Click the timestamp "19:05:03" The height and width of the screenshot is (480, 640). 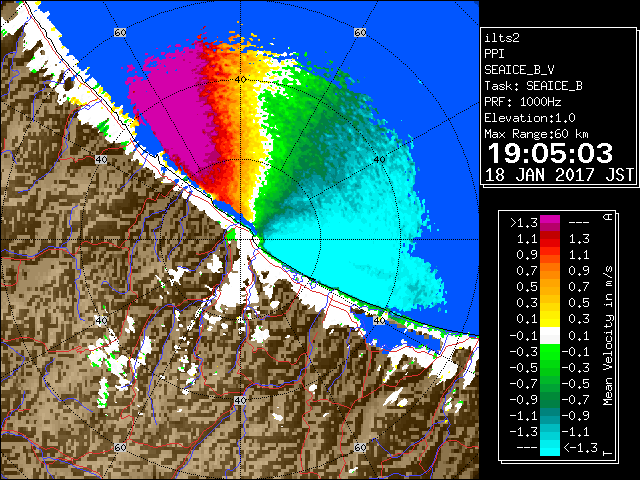(550, 153)
